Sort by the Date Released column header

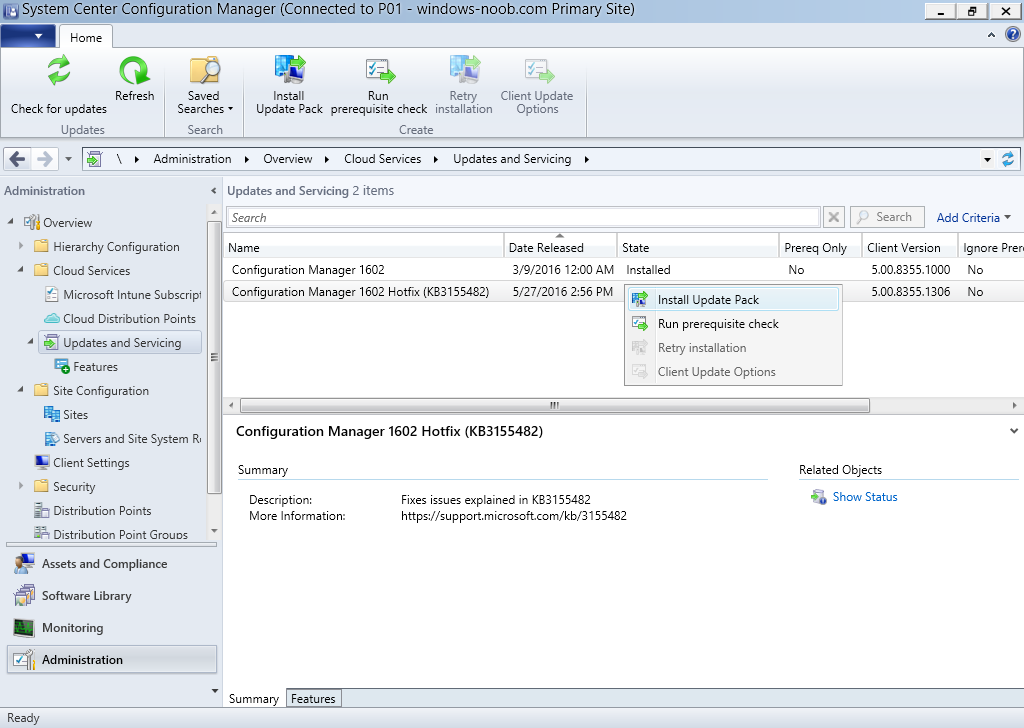coord(560,247)
